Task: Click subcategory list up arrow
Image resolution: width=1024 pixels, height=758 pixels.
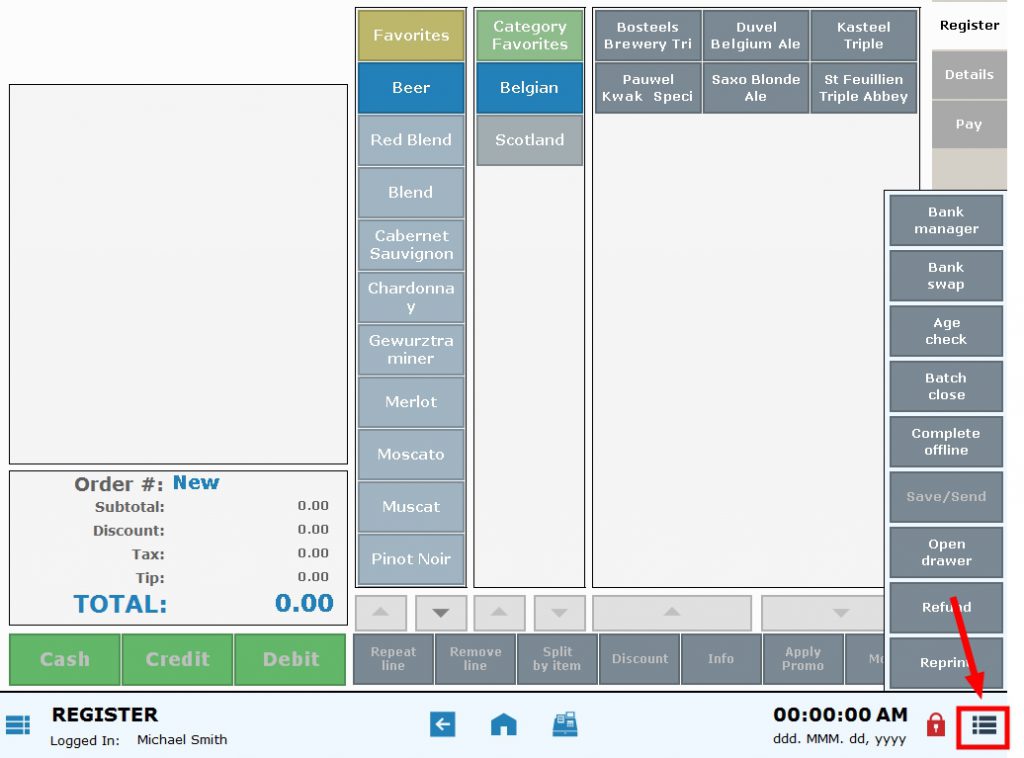Action: point(499,612)
